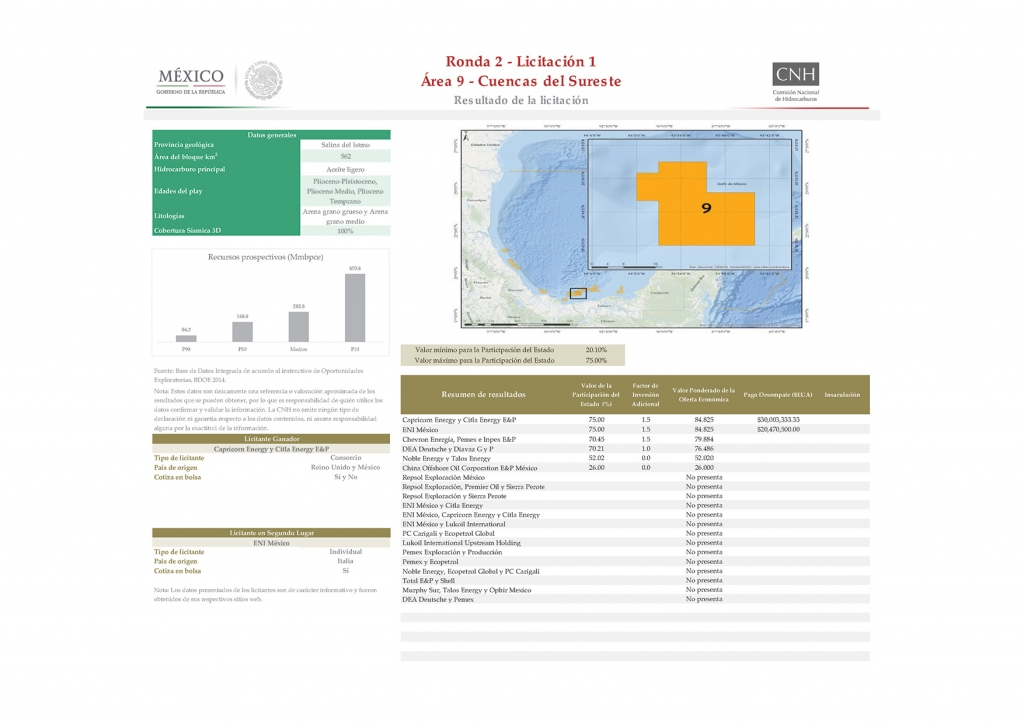Click the Resumen de resultados column header
The image size is (1024, 724).
pos(483,394)
